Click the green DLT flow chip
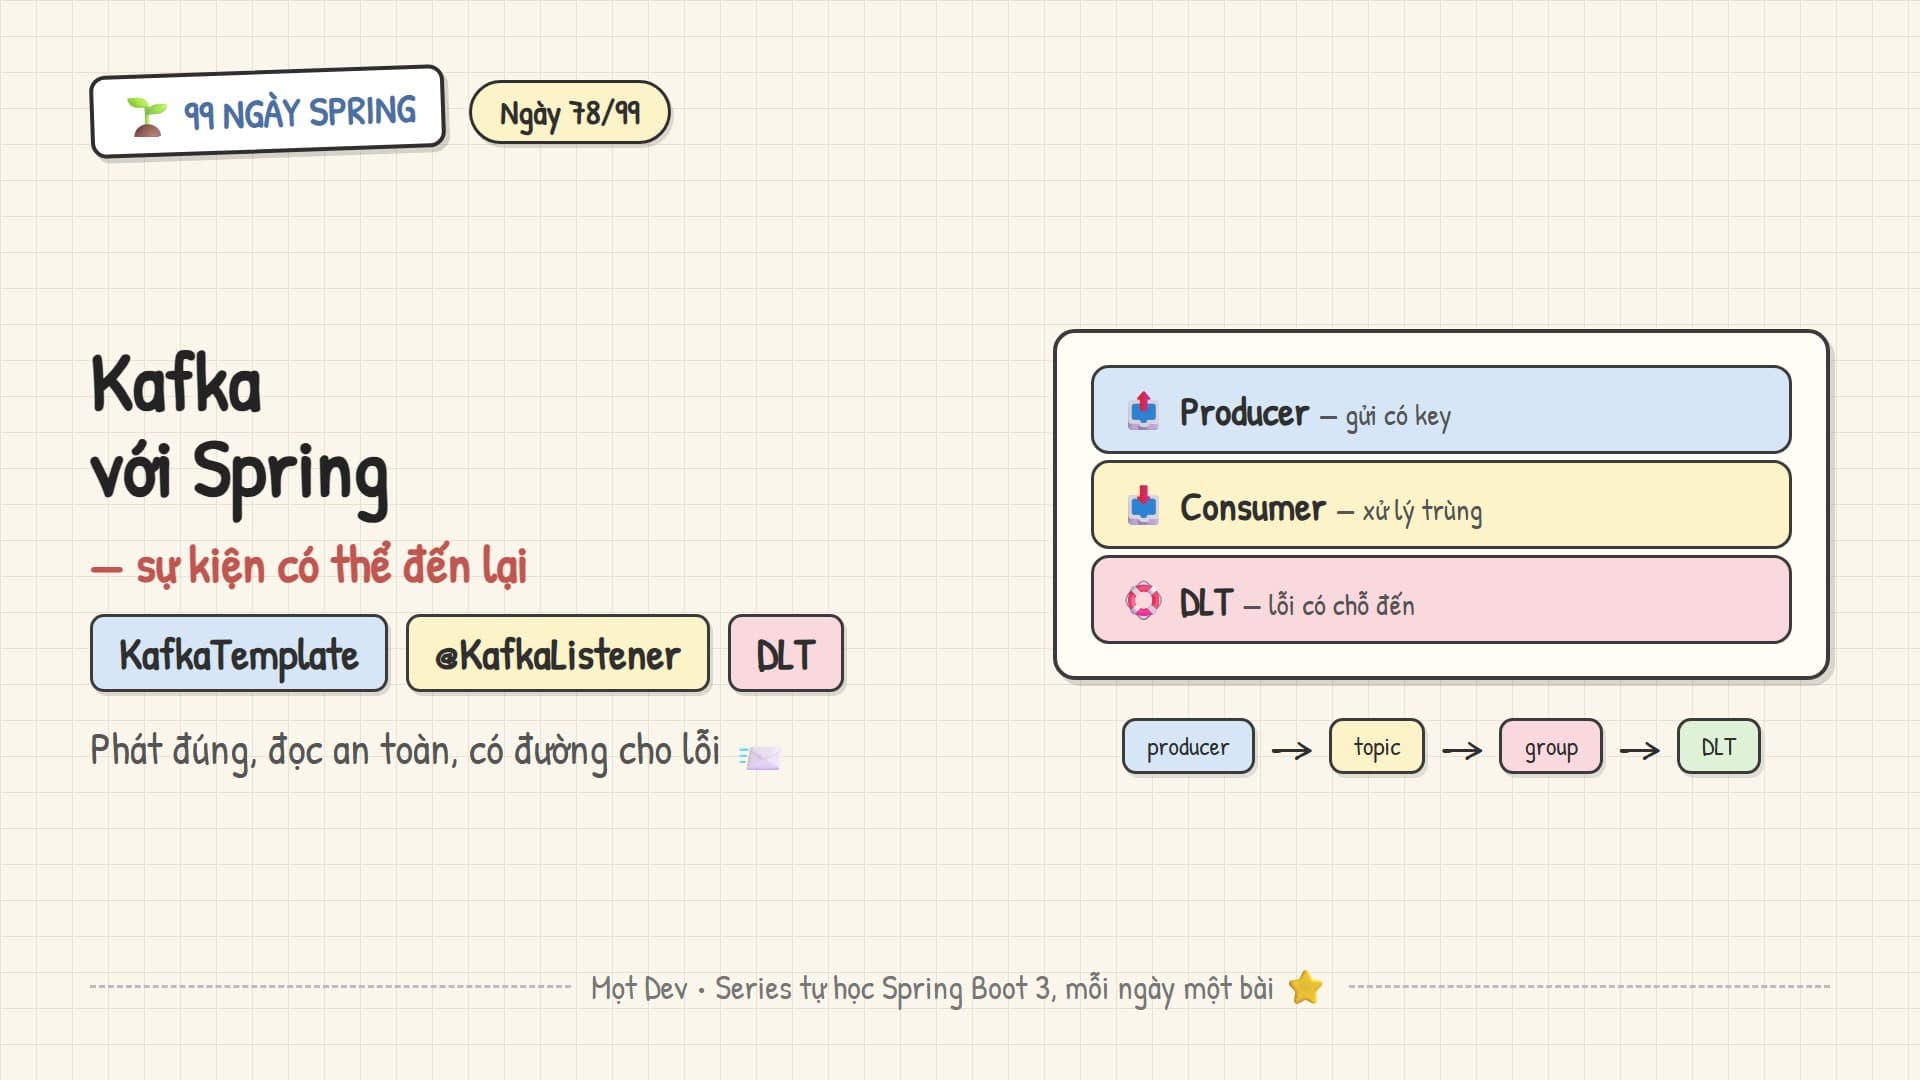 click(x=1719, y=747)
